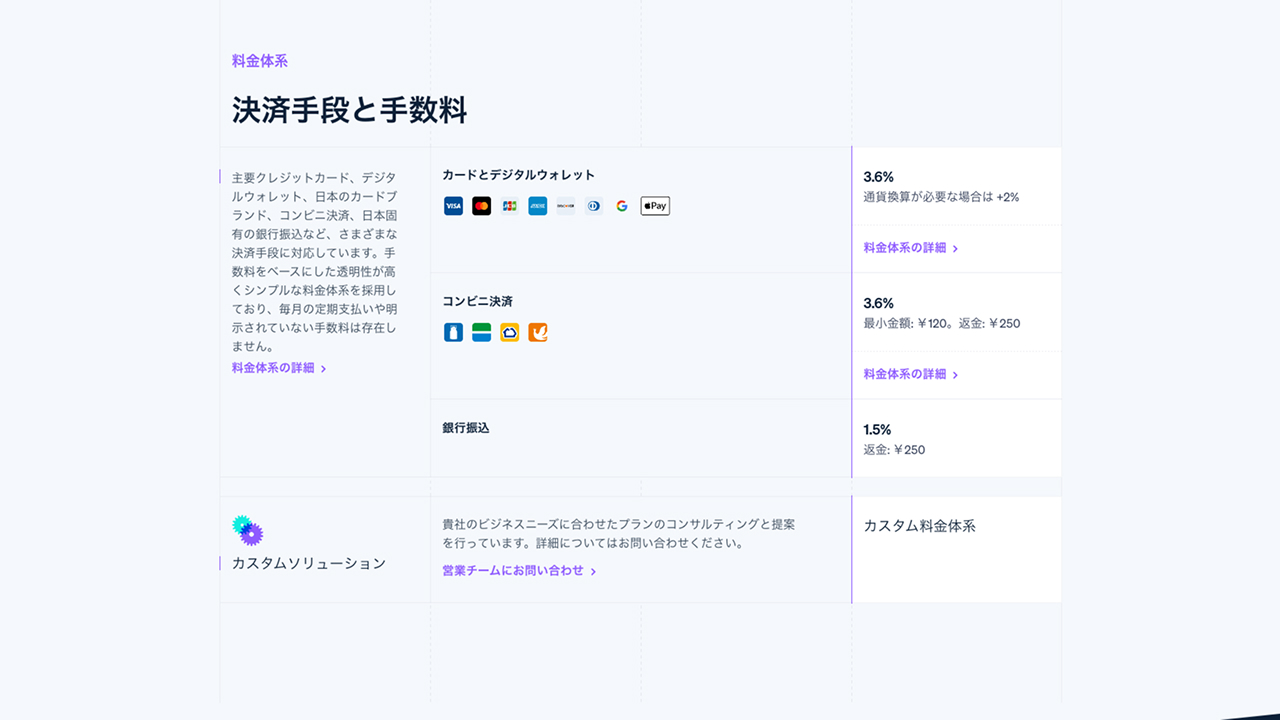Click the カスタム料金体系 cell
The width and height of the screenshot is (1280, 720).
[920, 524]
